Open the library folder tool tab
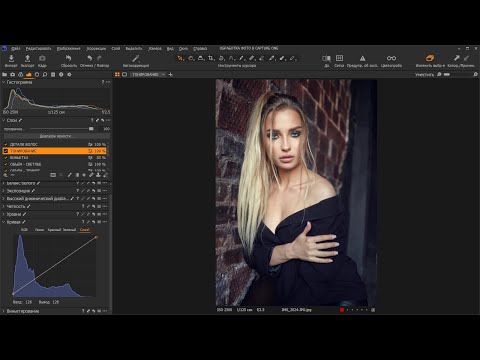Viewport: 480px width, 360px height. click(5, 75)
